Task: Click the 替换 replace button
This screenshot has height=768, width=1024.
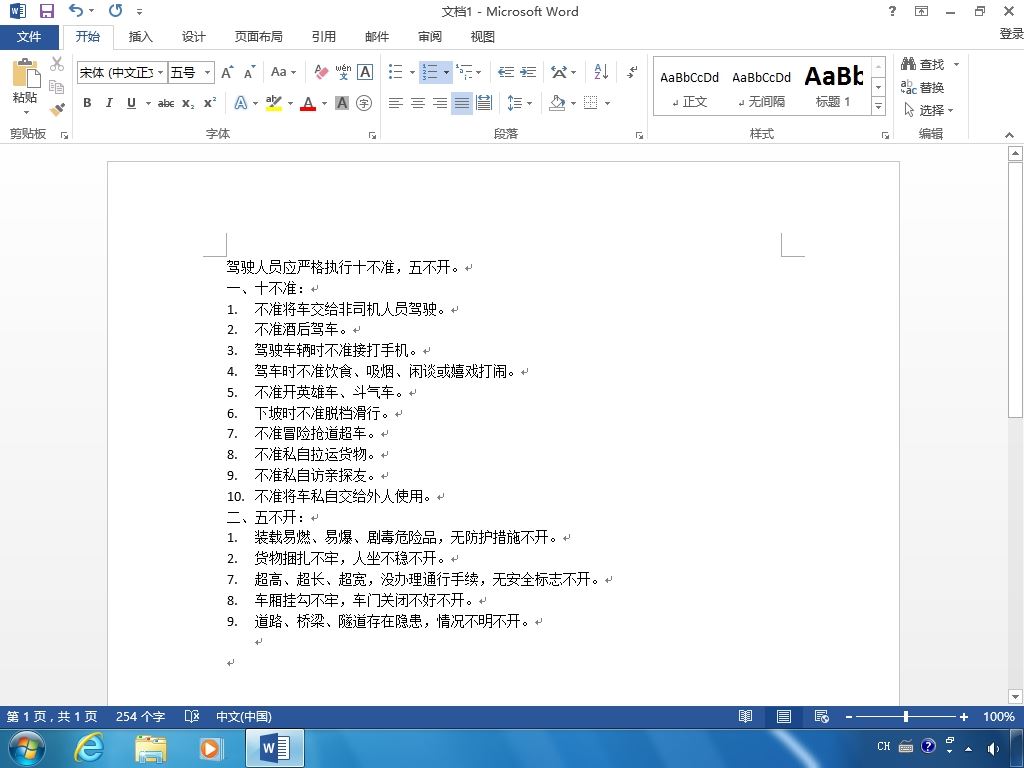Action: (x=923, y=87)
